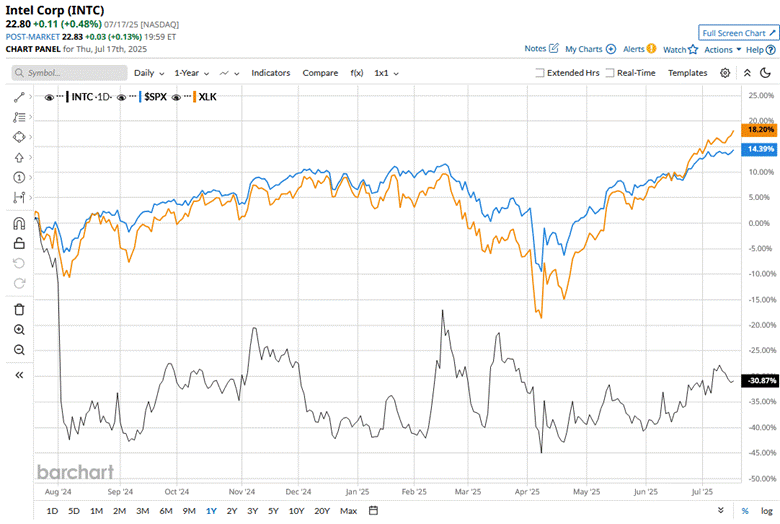This screenshot has width=780, height=524.
Task: Open the f(x) expressions menu
Action: [x=357, y=73]
